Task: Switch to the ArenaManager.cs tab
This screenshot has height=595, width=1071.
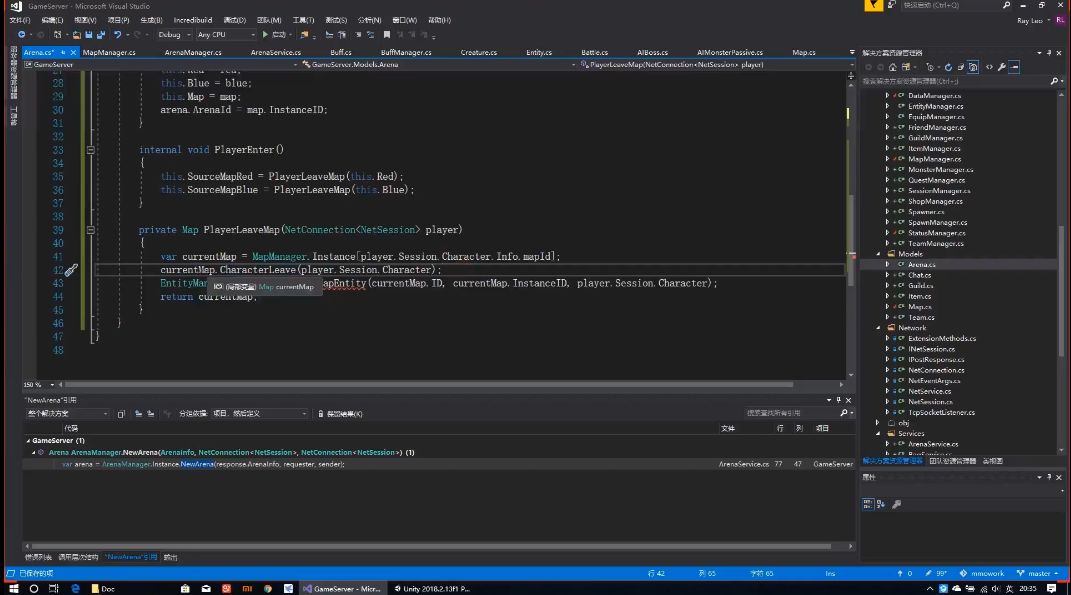Action: (x=193, y=52)
